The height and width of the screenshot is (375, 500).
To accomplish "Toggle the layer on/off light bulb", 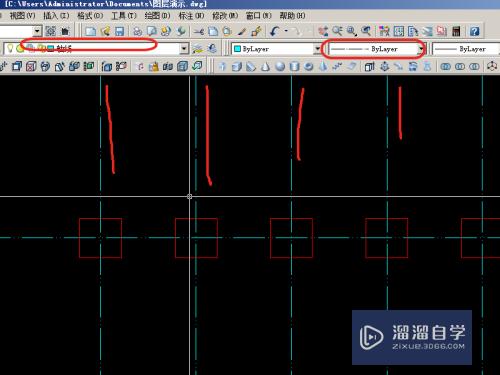I will [10, 49].
